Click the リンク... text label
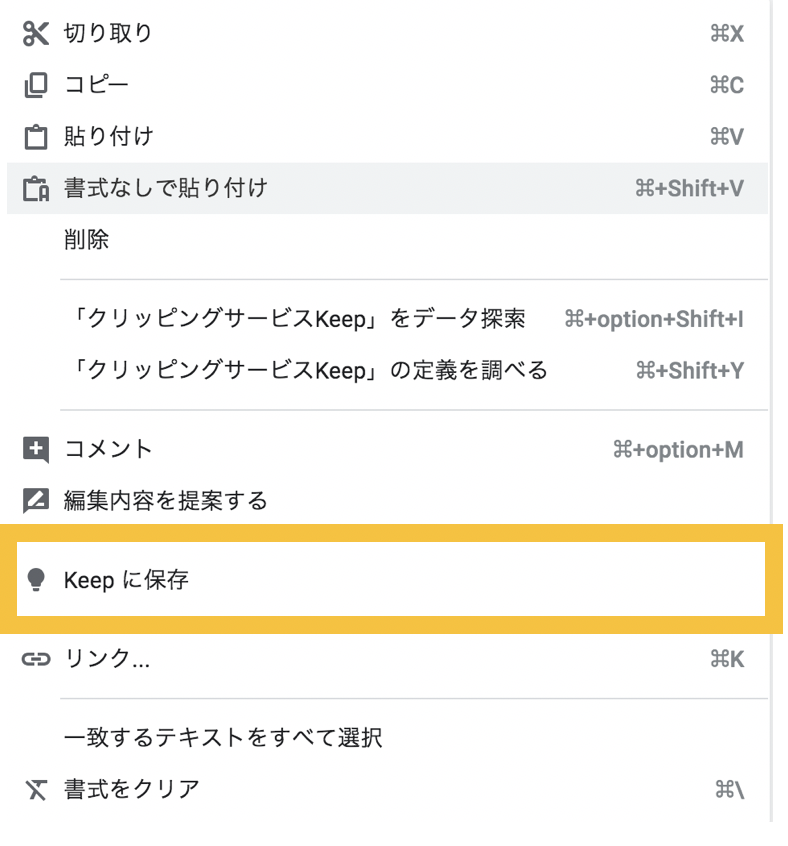 pyautogui.click(x=107, y=659)
